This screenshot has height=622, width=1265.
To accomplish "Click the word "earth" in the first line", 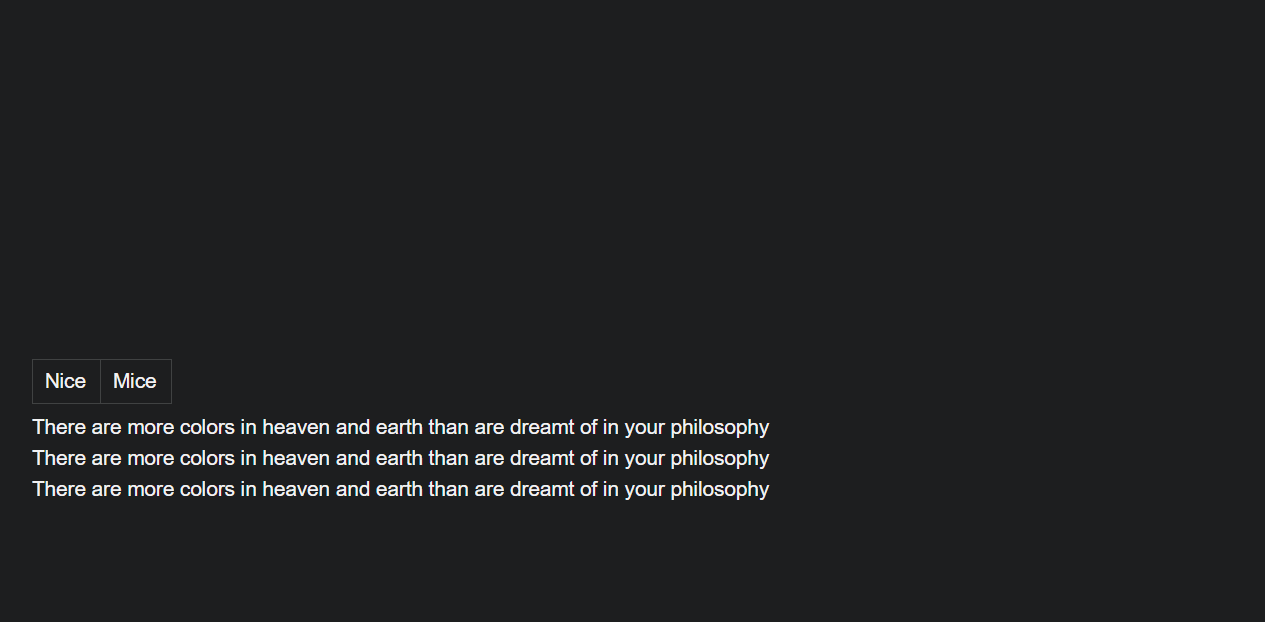I will (399, 428).
